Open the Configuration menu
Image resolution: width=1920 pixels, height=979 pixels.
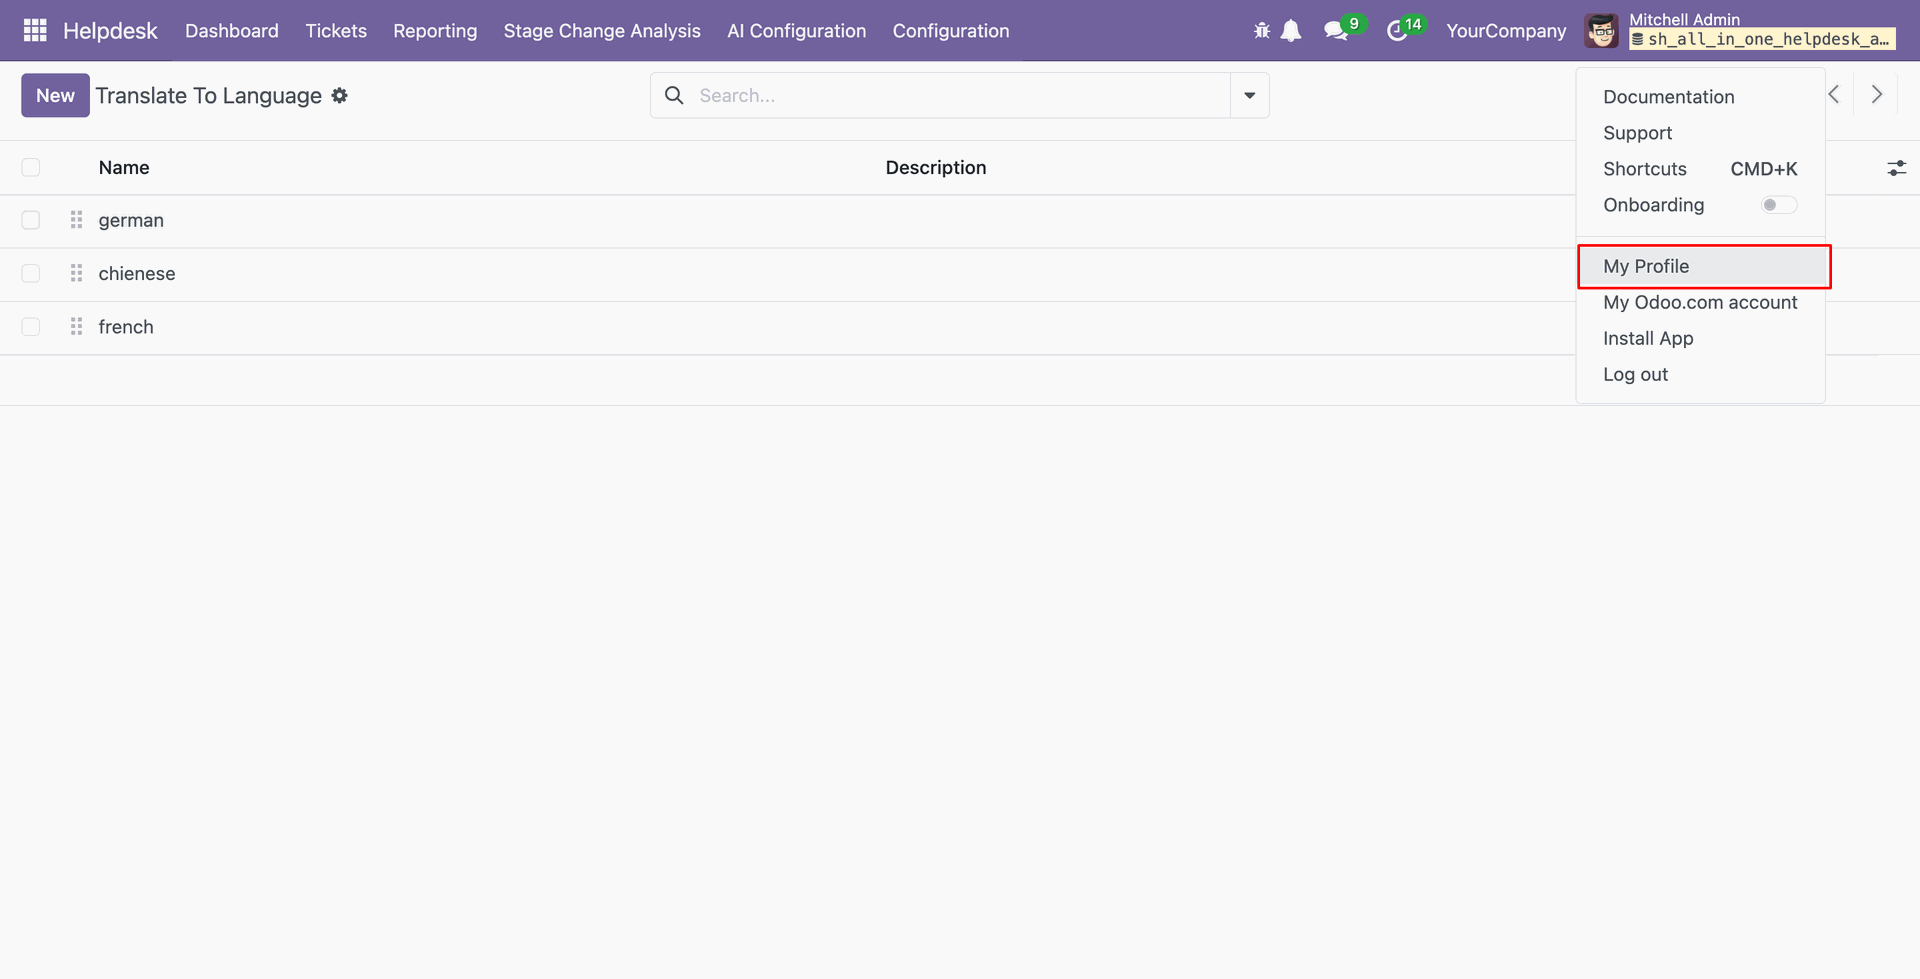pos(951,31)
